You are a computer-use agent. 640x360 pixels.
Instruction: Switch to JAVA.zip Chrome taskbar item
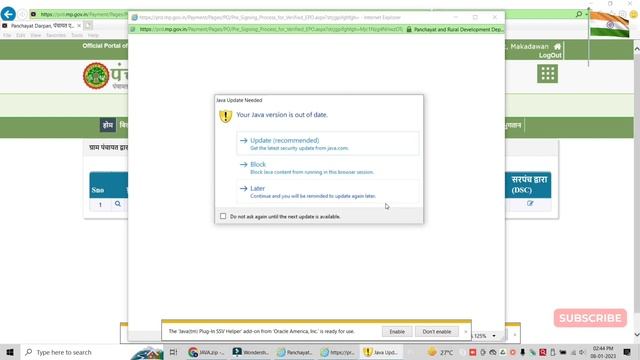(207, 352)
